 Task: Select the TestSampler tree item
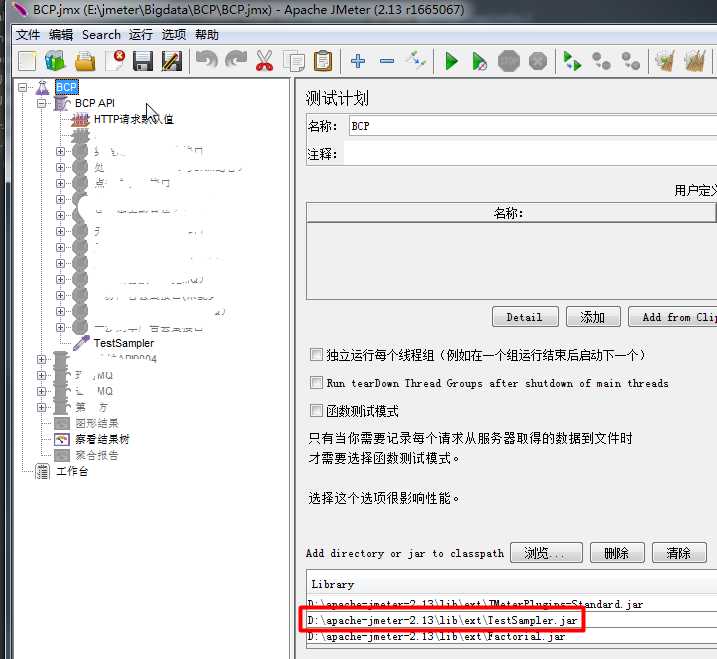pos(123,343)
